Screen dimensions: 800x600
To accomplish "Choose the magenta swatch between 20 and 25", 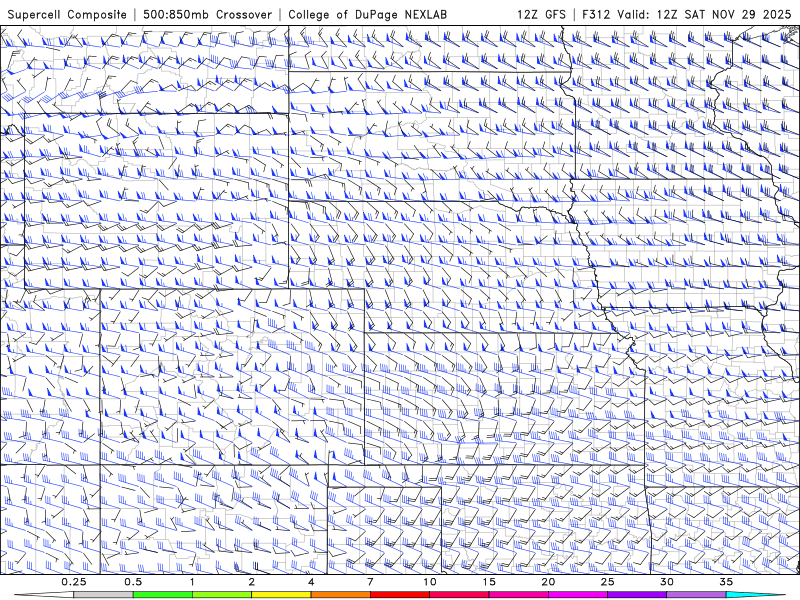I will point(578,595).
